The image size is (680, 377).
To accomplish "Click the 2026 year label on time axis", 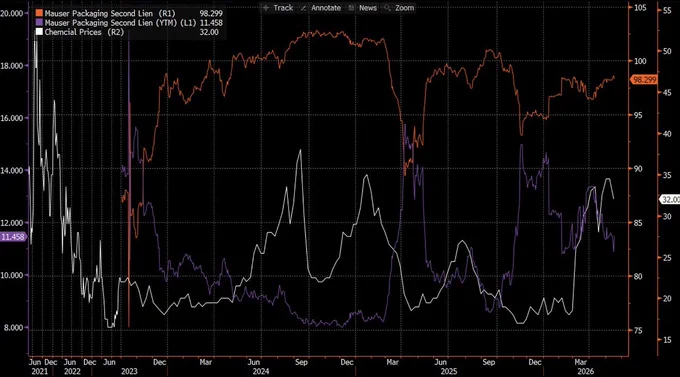I will [x=585, y=371].
